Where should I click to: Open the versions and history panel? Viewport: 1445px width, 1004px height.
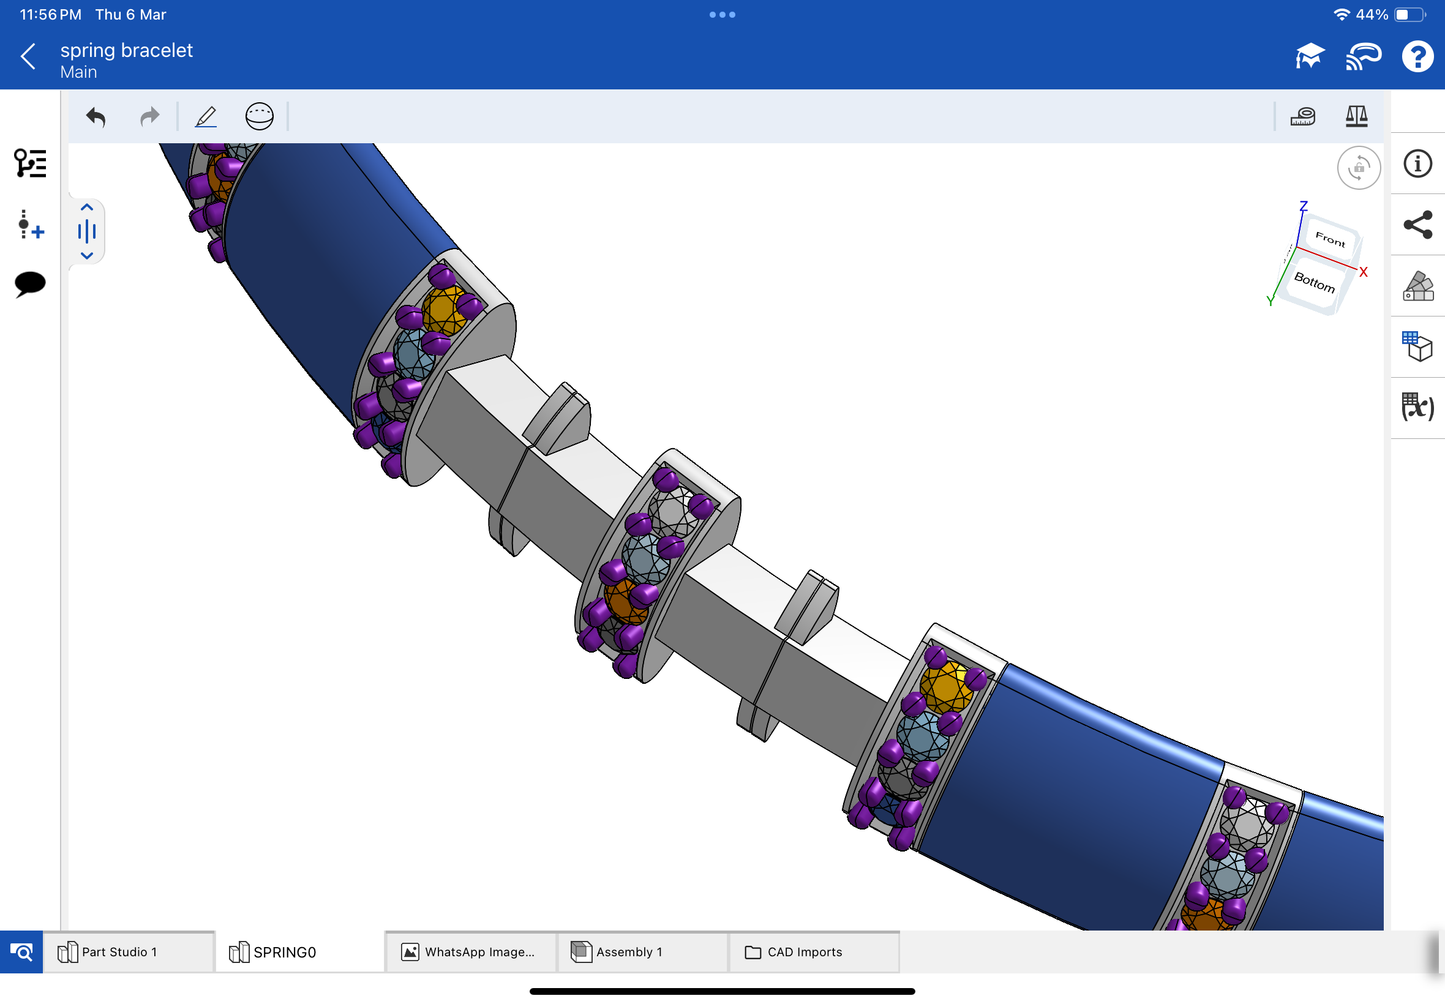pyautogui.click(x=30, y=163)
